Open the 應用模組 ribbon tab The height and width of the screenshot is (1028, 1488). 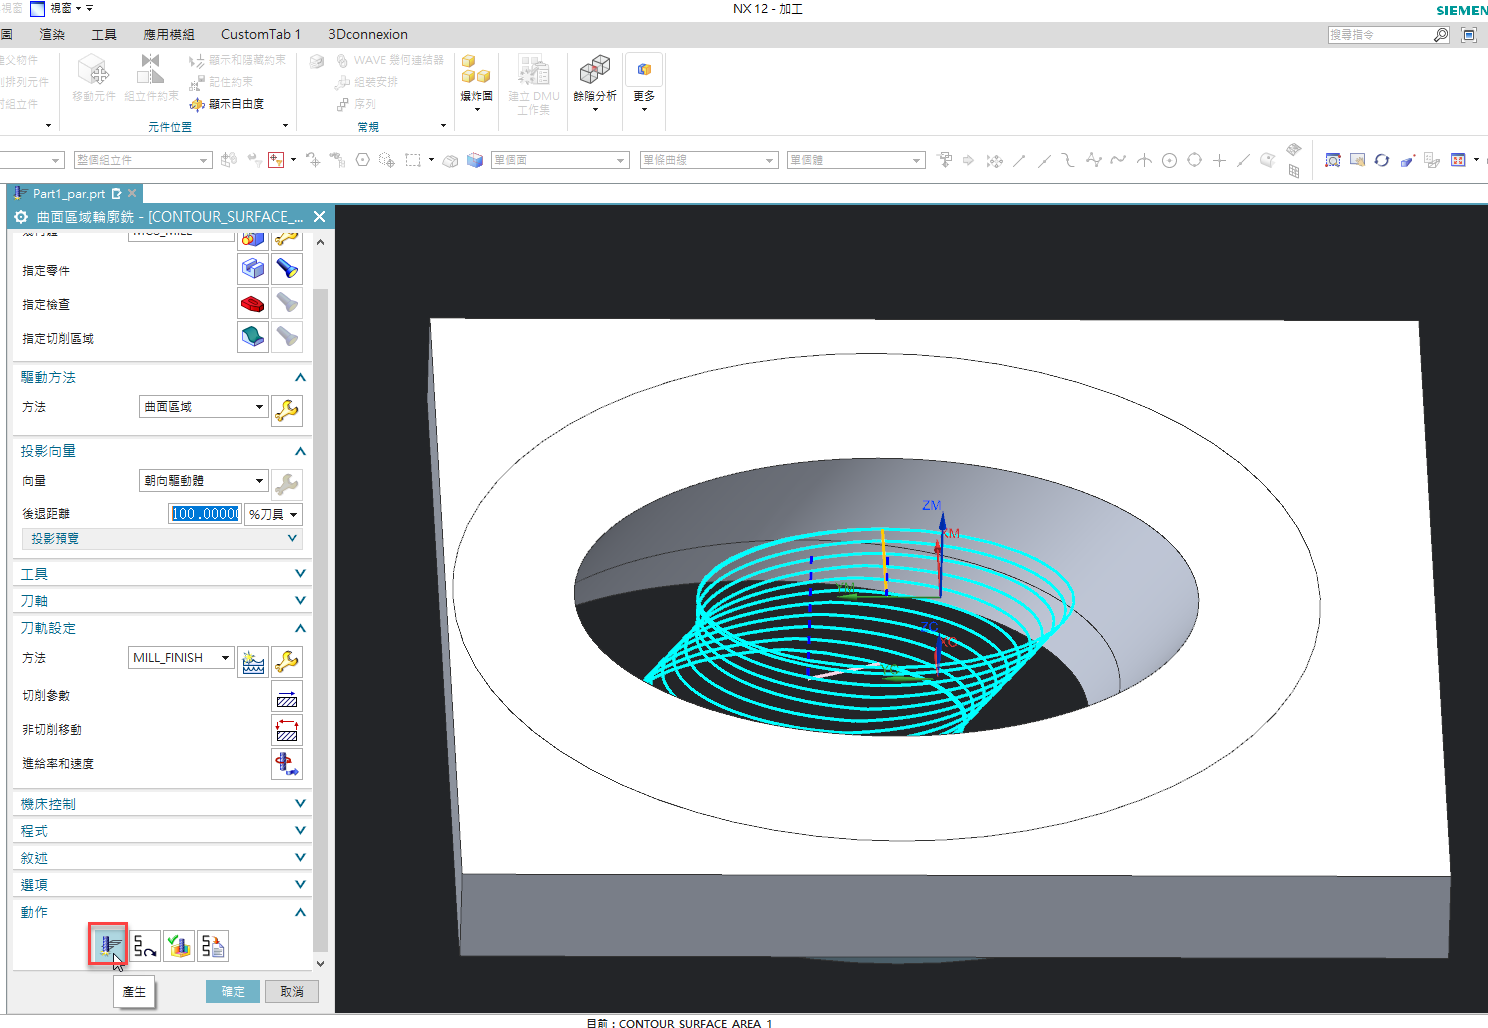click(x=169, y=34)
